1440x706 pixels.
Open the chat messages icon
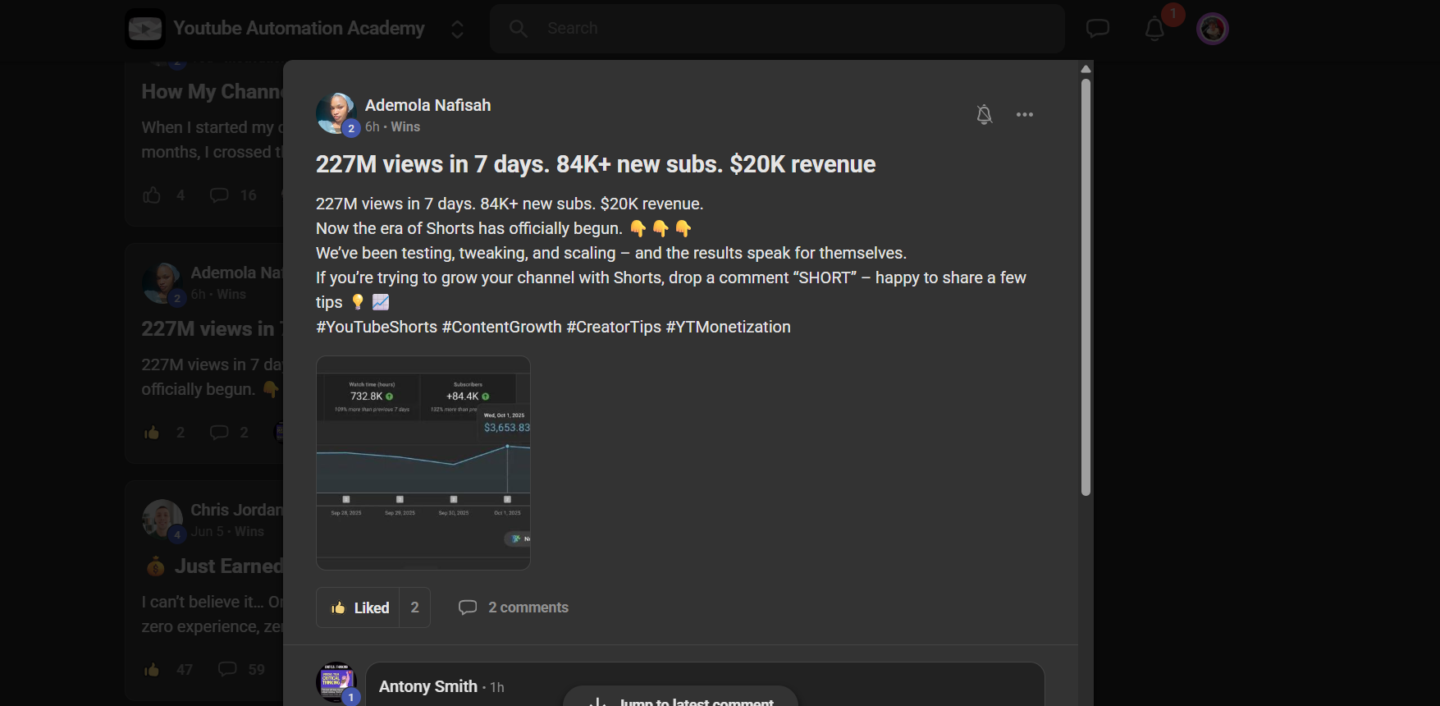tap(1098, 28)
